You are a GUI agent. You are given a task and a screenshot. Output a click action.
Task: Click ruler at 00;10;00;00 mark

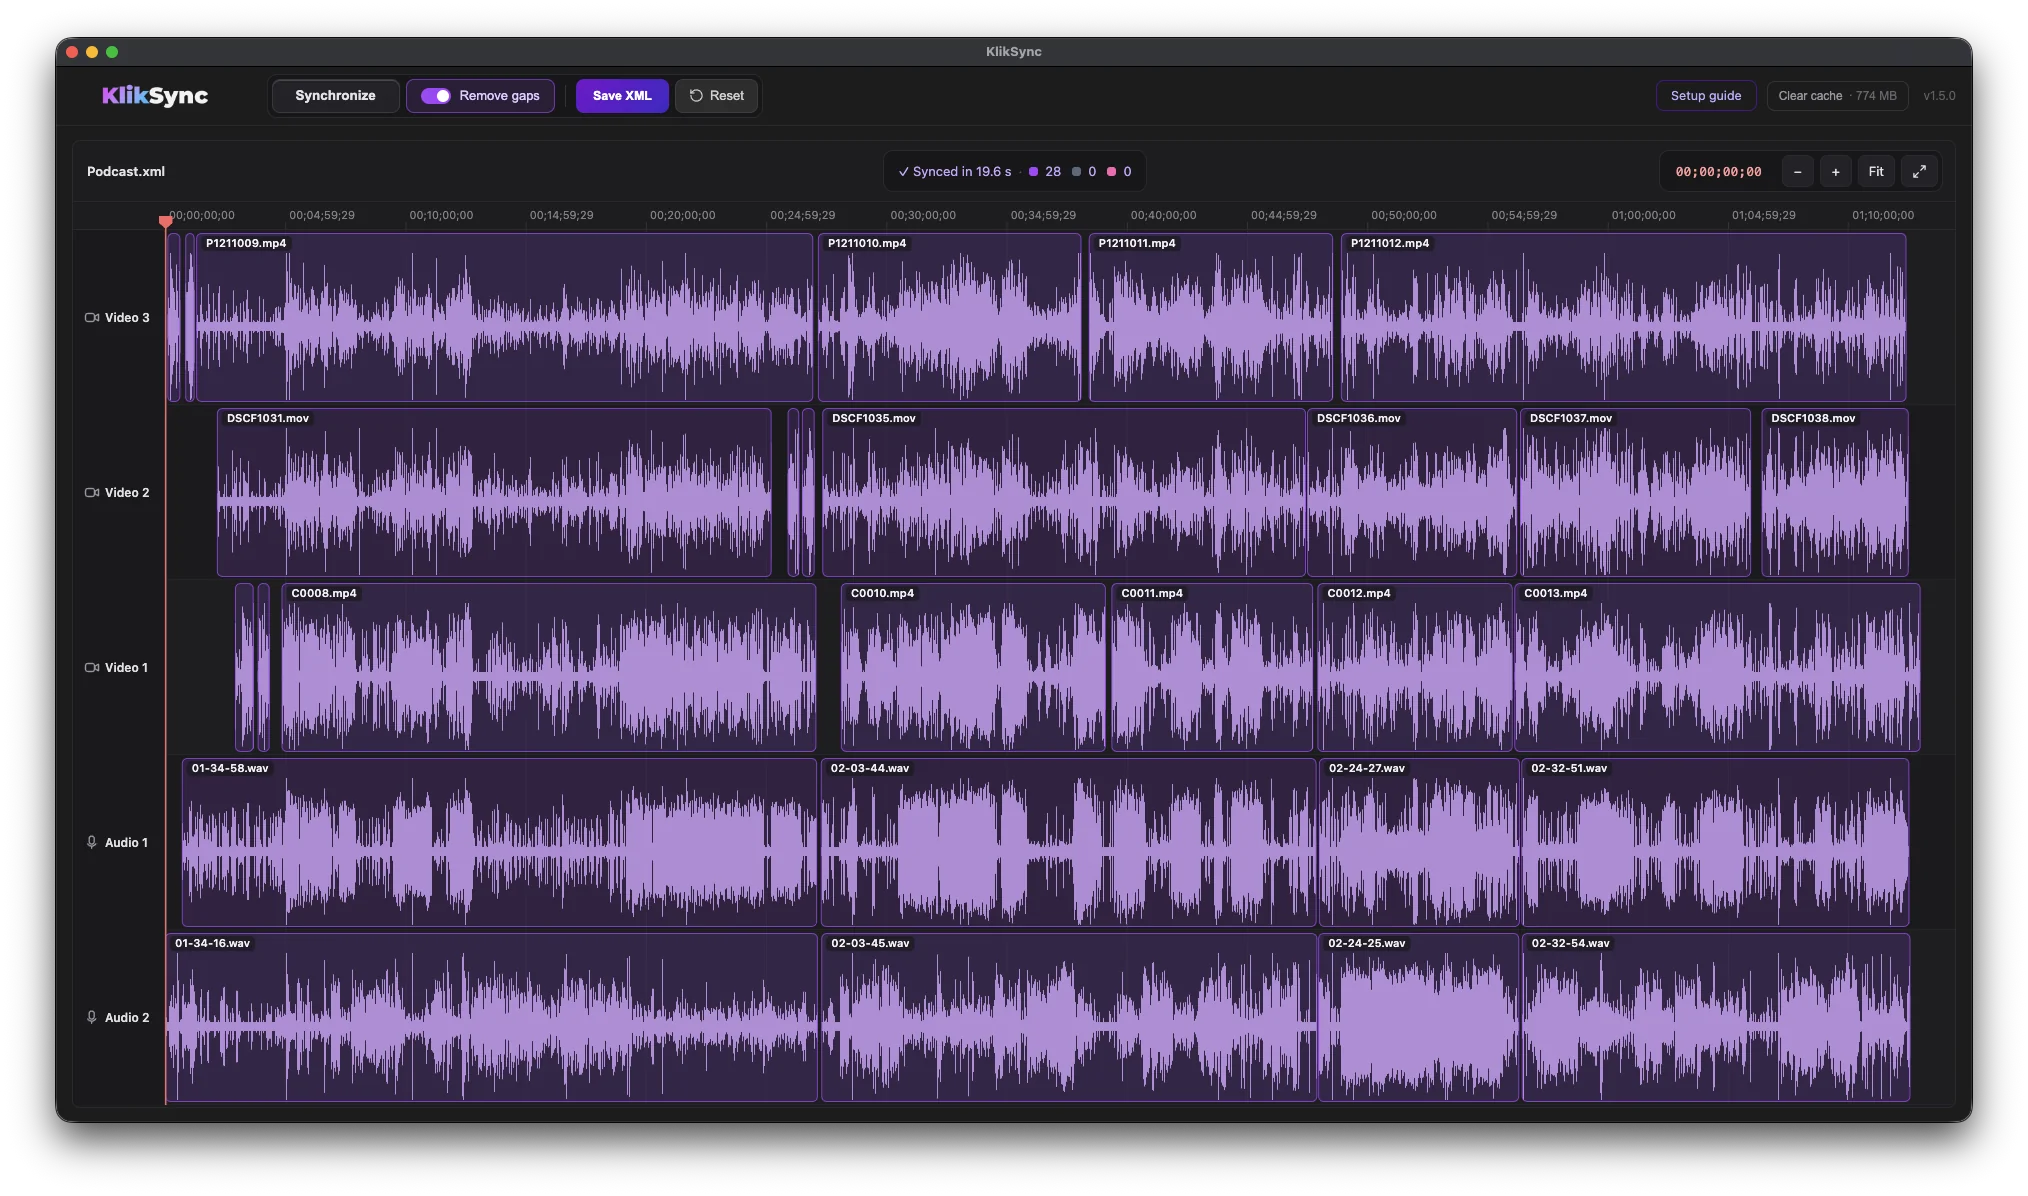click(x=441, y=215)
